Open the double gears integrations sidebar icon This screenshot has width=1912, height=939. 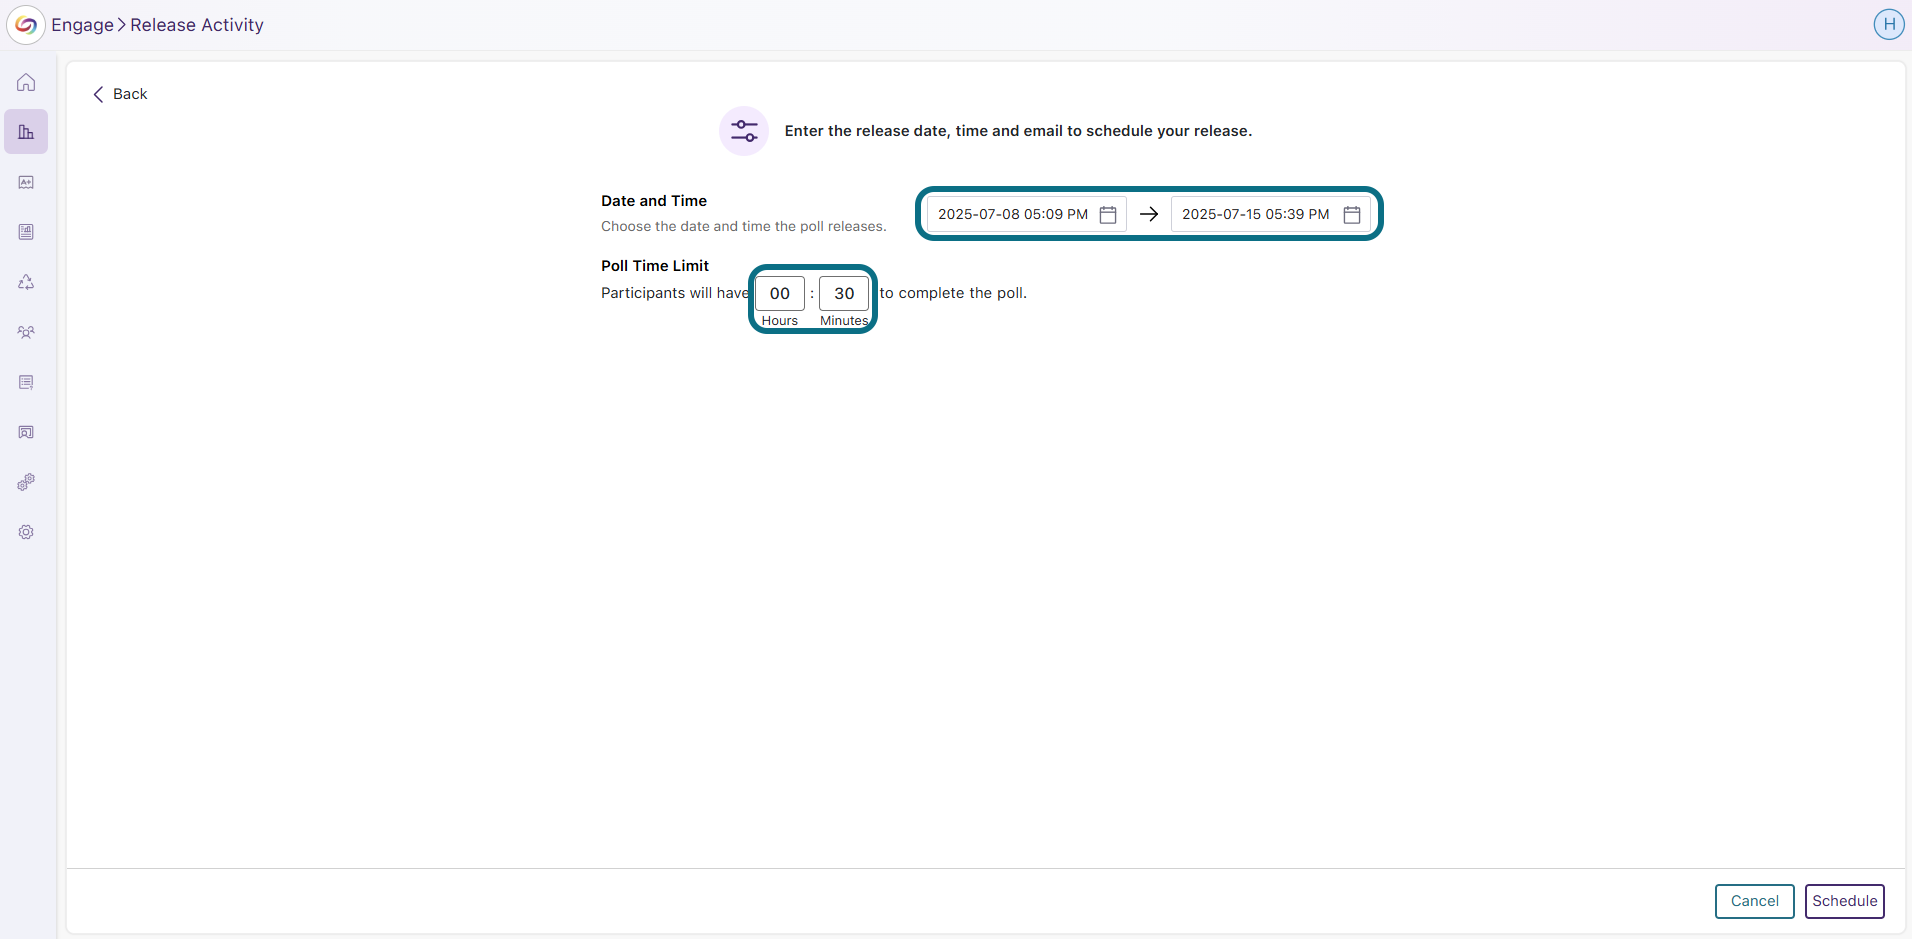(26, 482)
